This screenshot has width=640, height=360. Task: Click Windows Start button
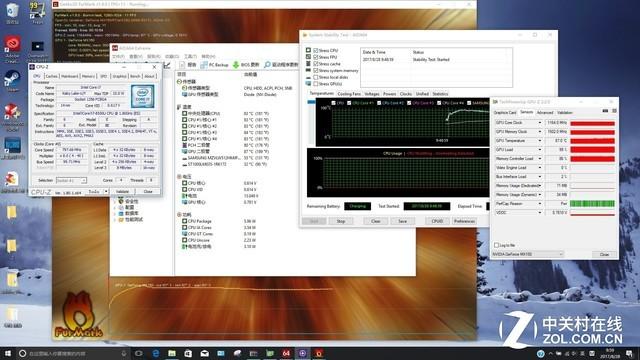(7, 353)
